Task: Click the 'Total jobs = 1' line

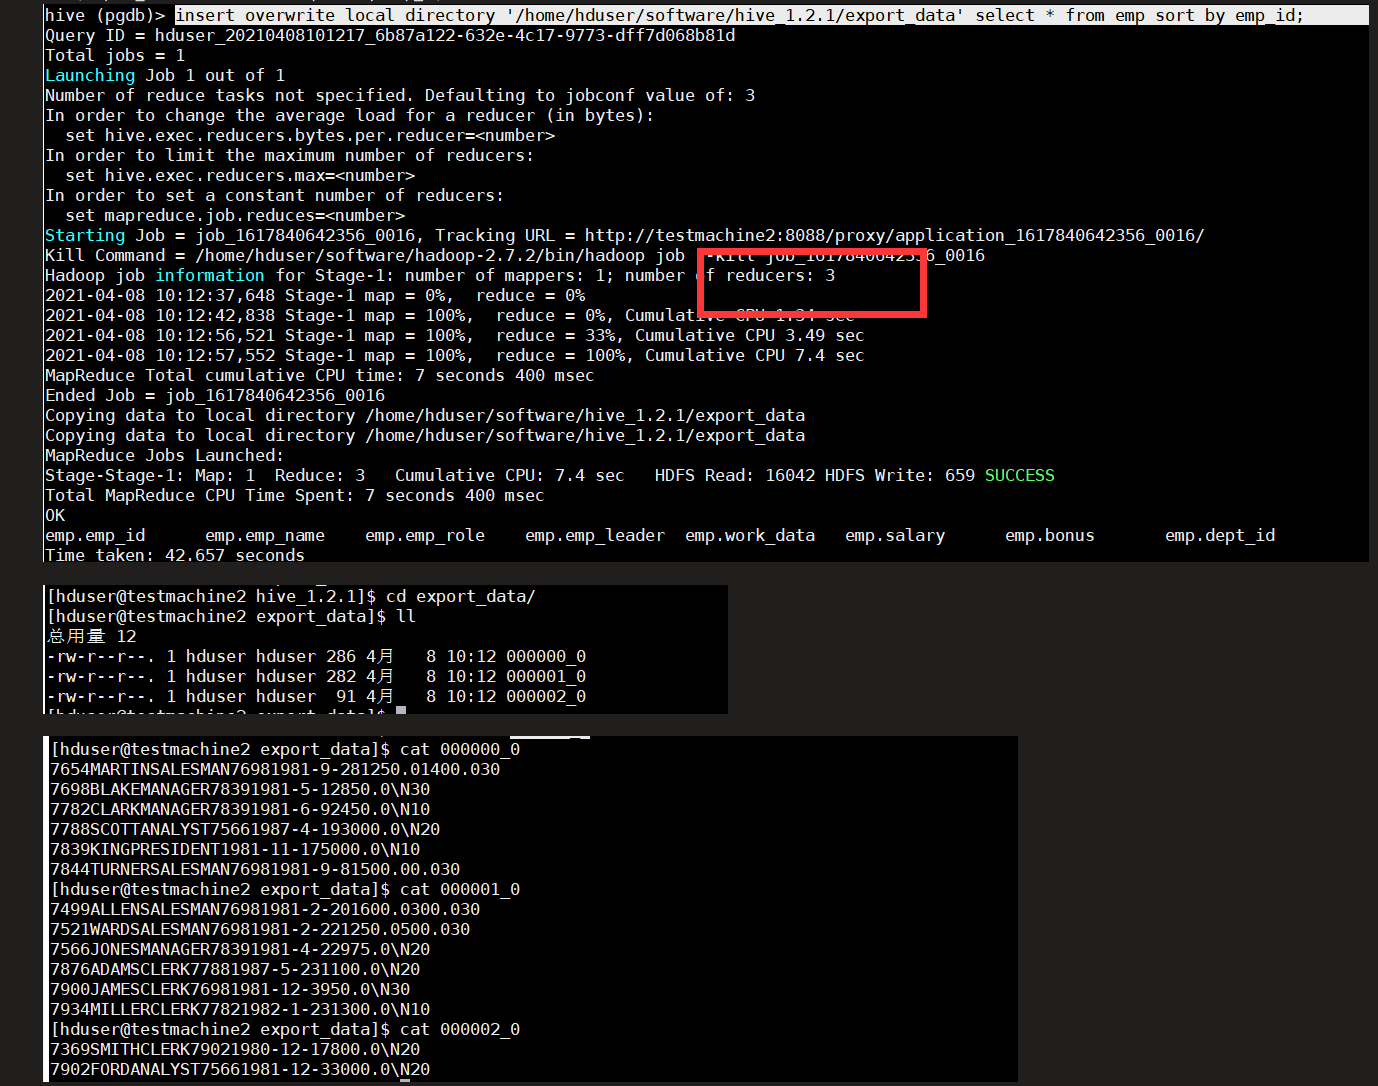Action: [x=115, y=55]
